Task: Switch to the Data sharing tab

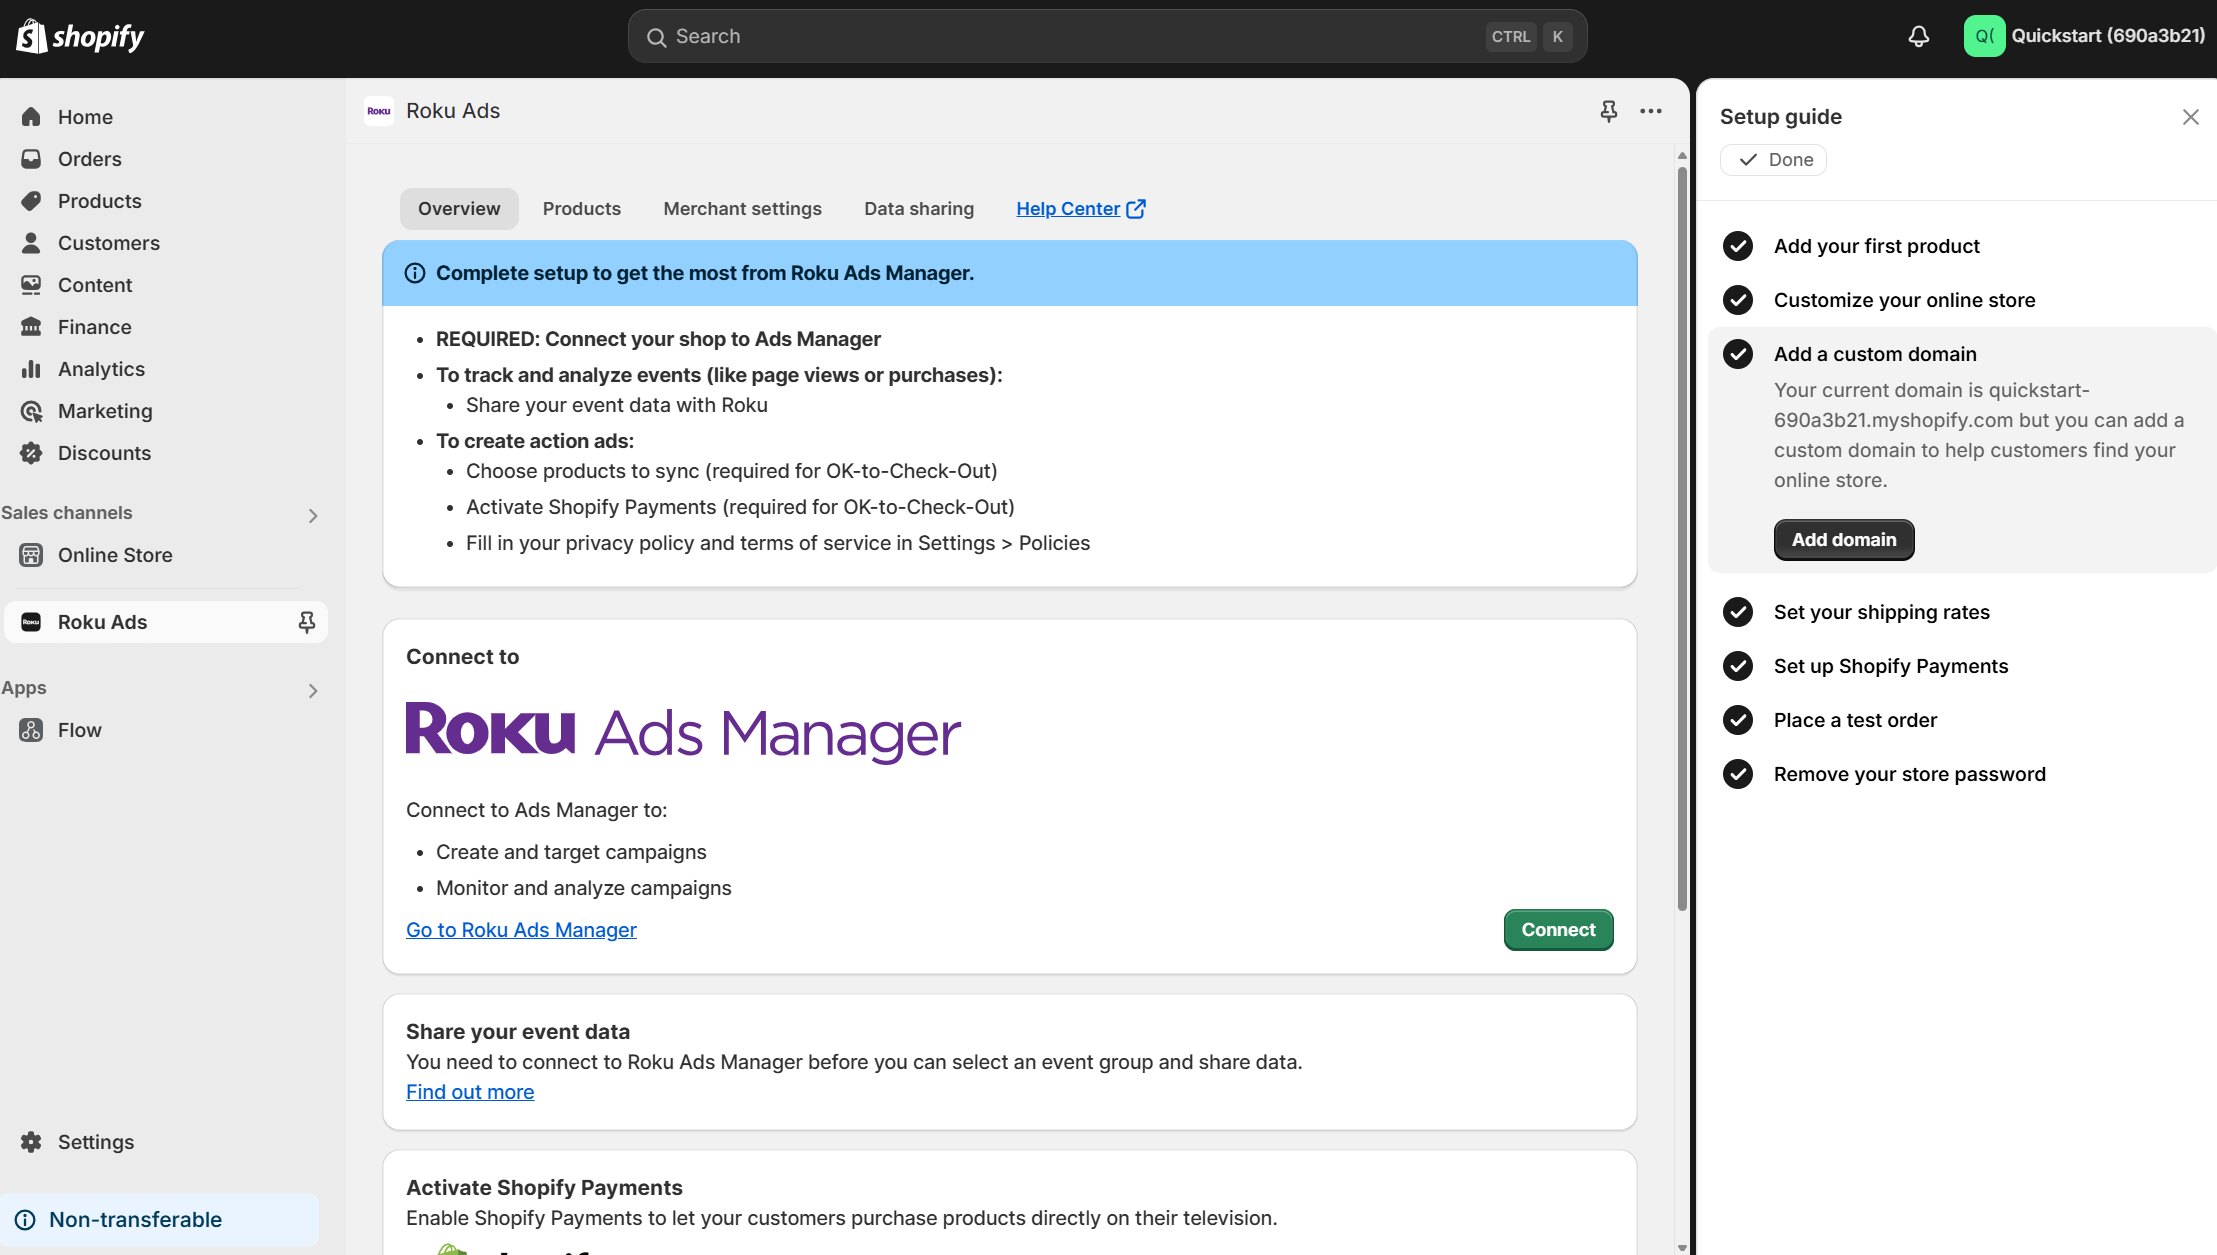Action: coord(918,209)
